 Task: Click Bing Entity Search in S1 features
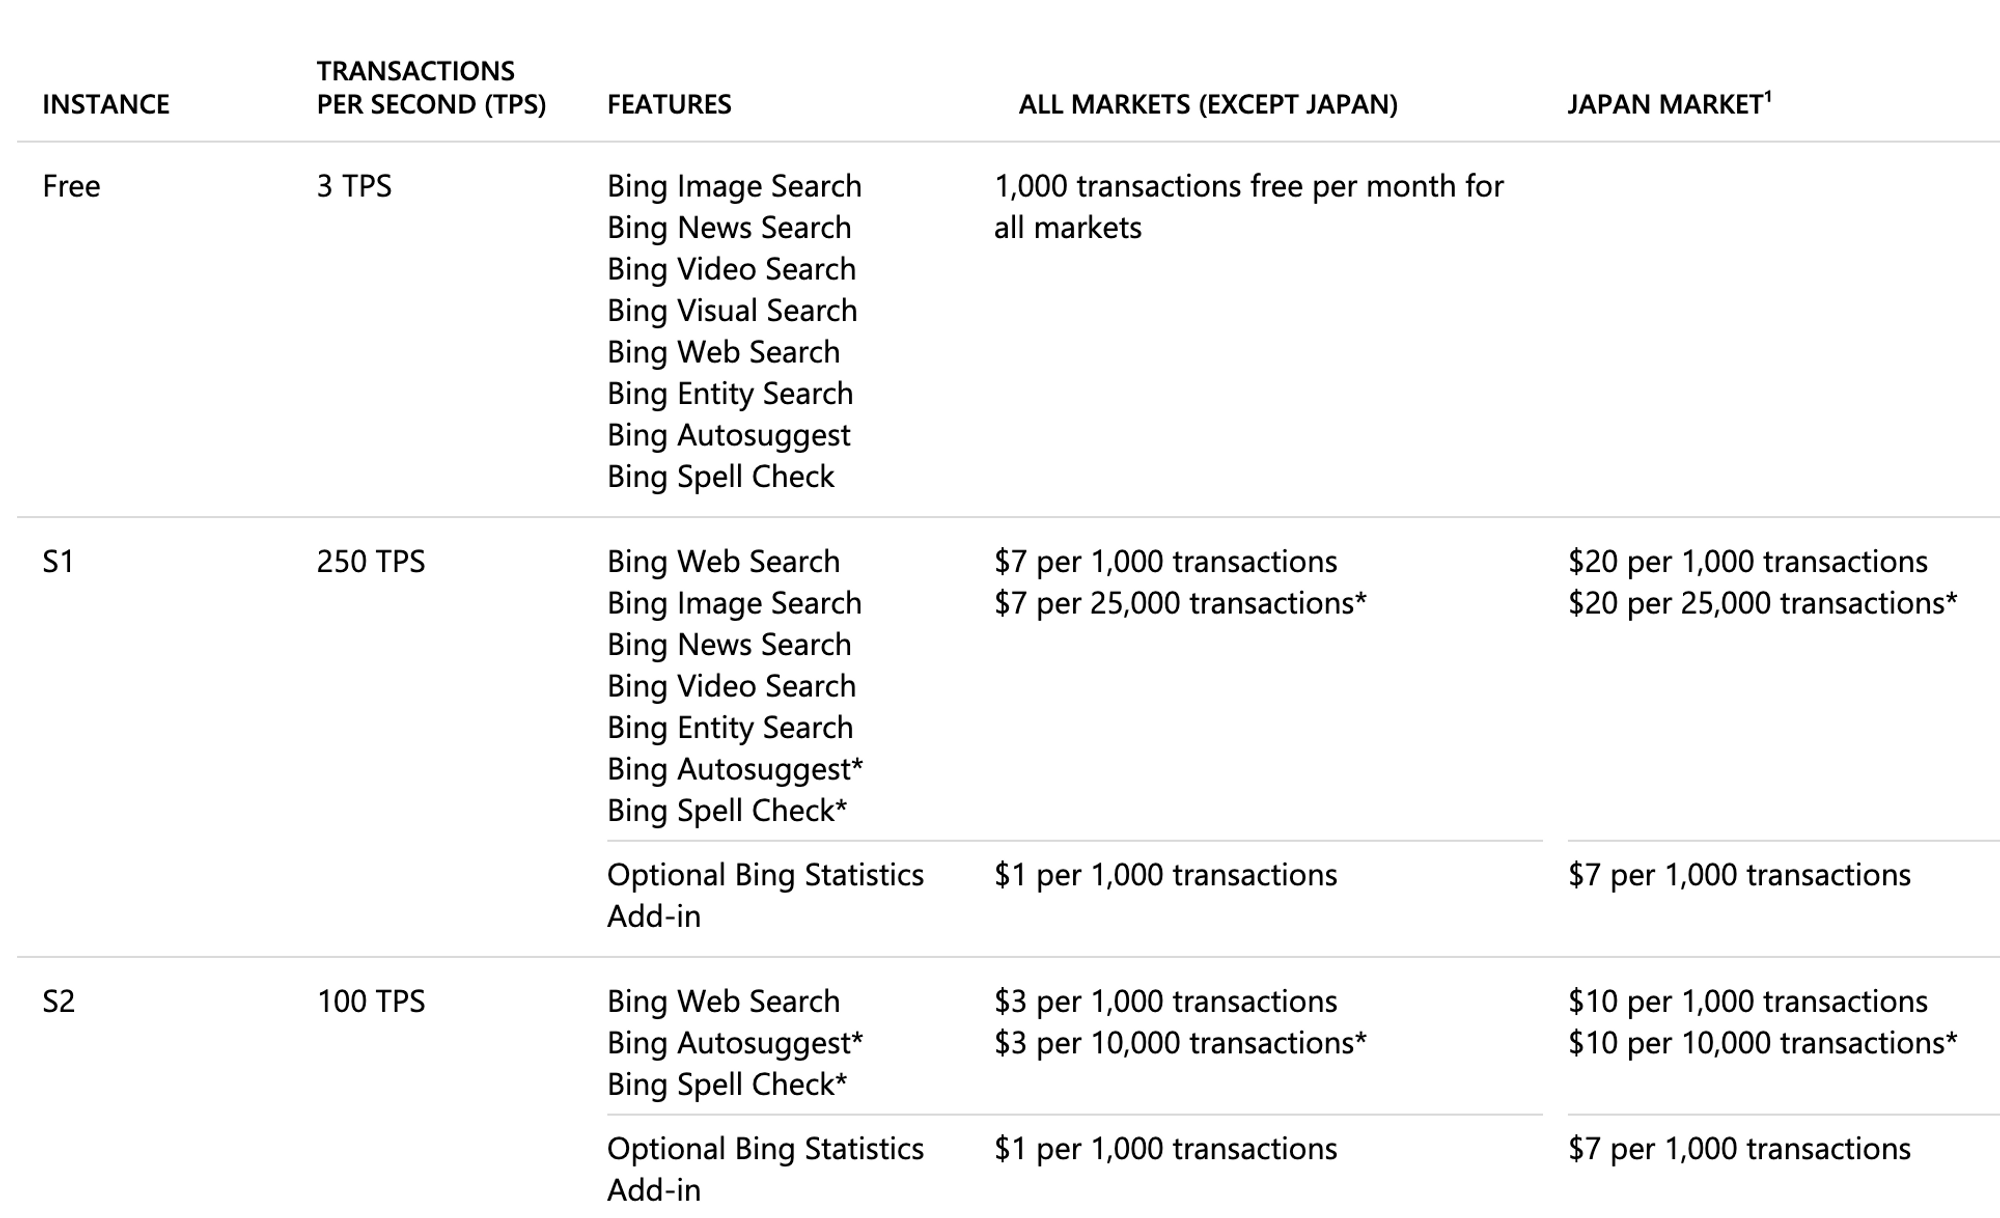(730, 727)
